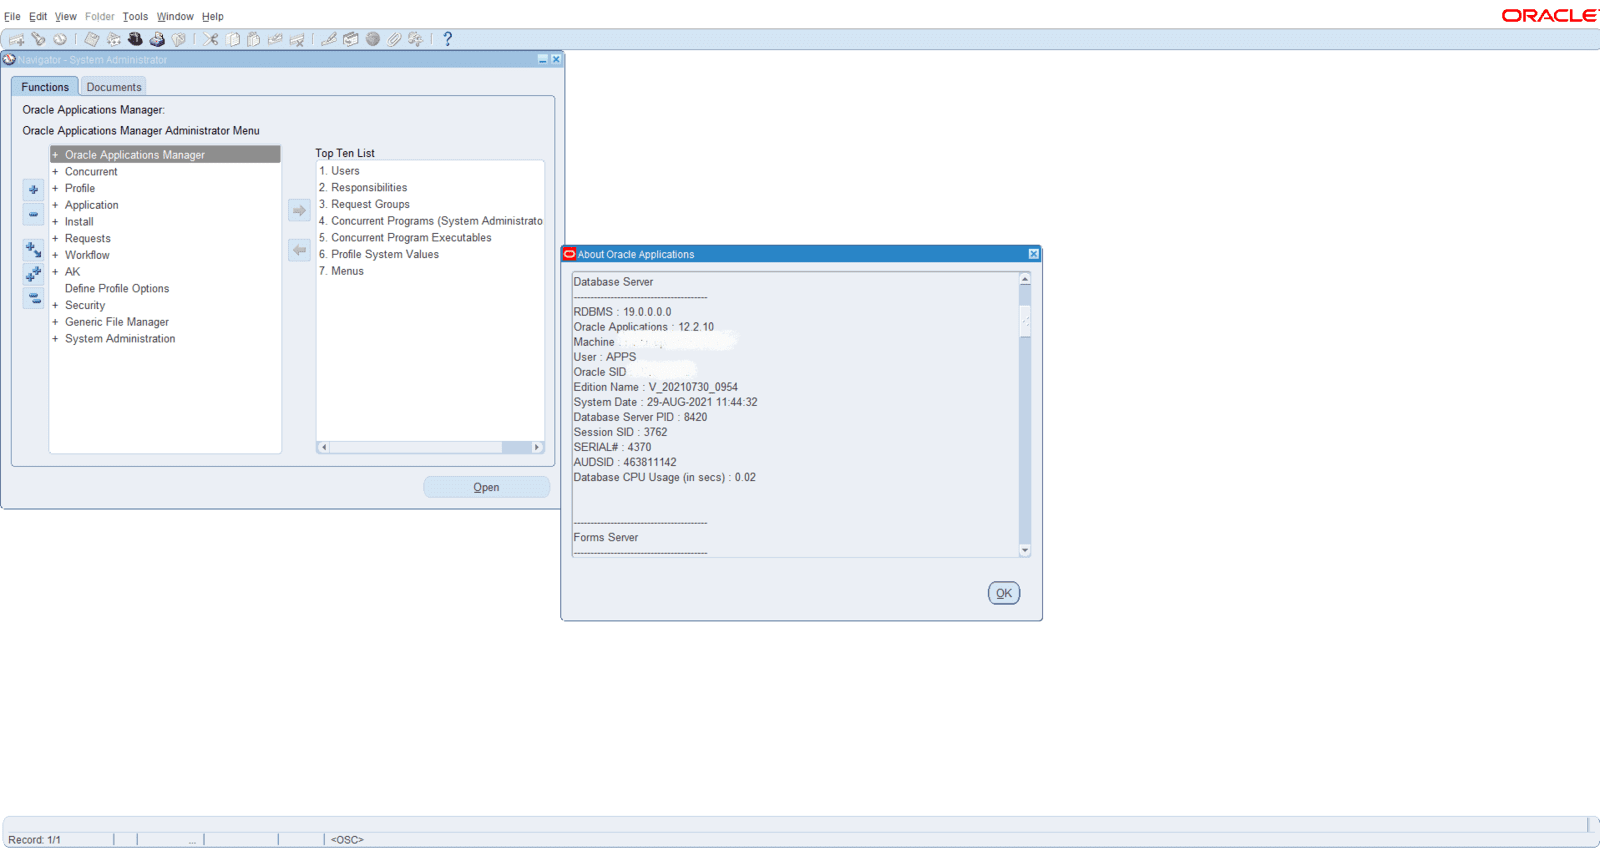Open the Edit menu
Image resolution: width=1600 pixels, height=851 pixels.
pos(38,16)
